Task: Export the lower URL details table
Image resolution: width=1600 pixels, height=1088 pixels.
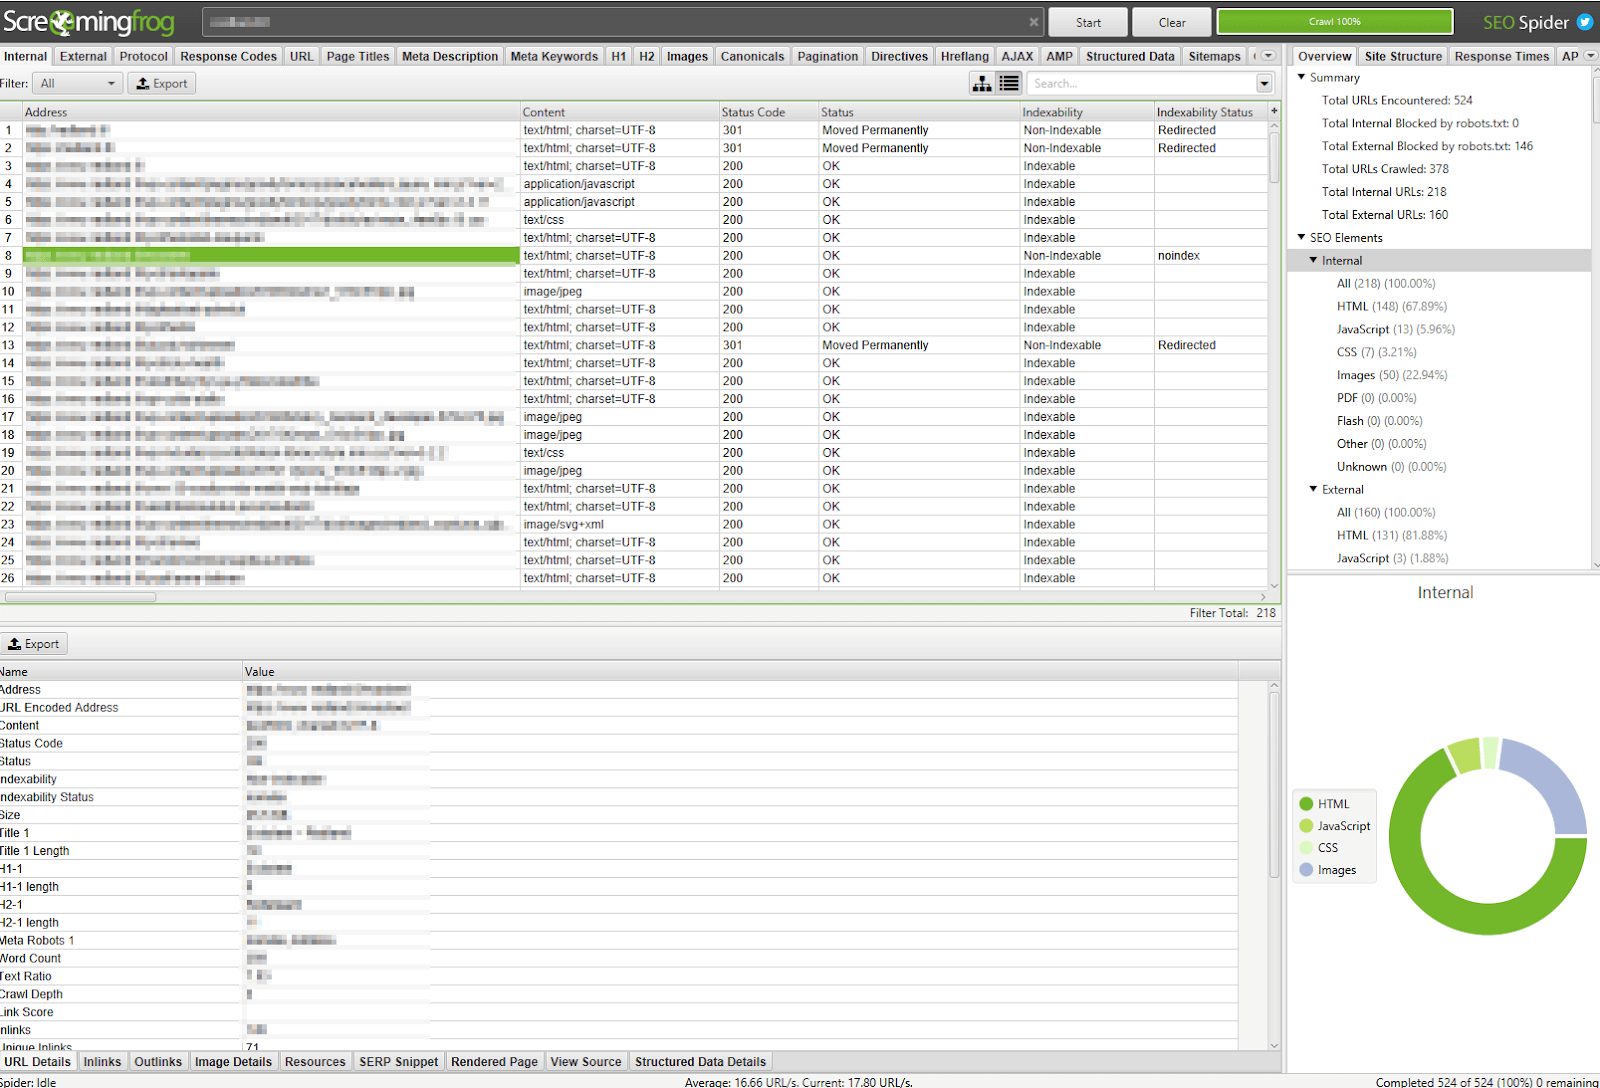Action: point(34,644)
